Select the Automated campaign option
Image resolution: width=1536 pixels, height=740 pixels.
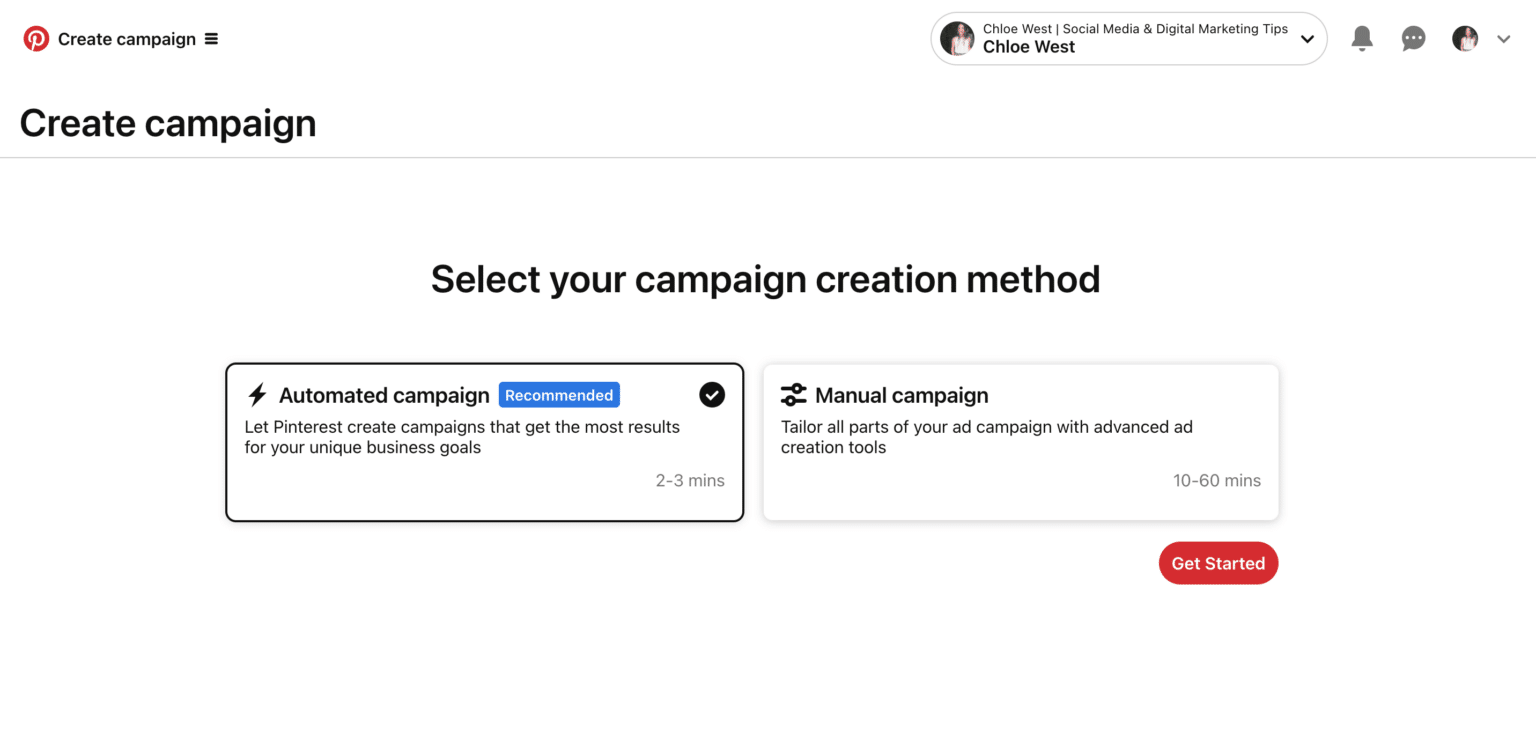484,442
